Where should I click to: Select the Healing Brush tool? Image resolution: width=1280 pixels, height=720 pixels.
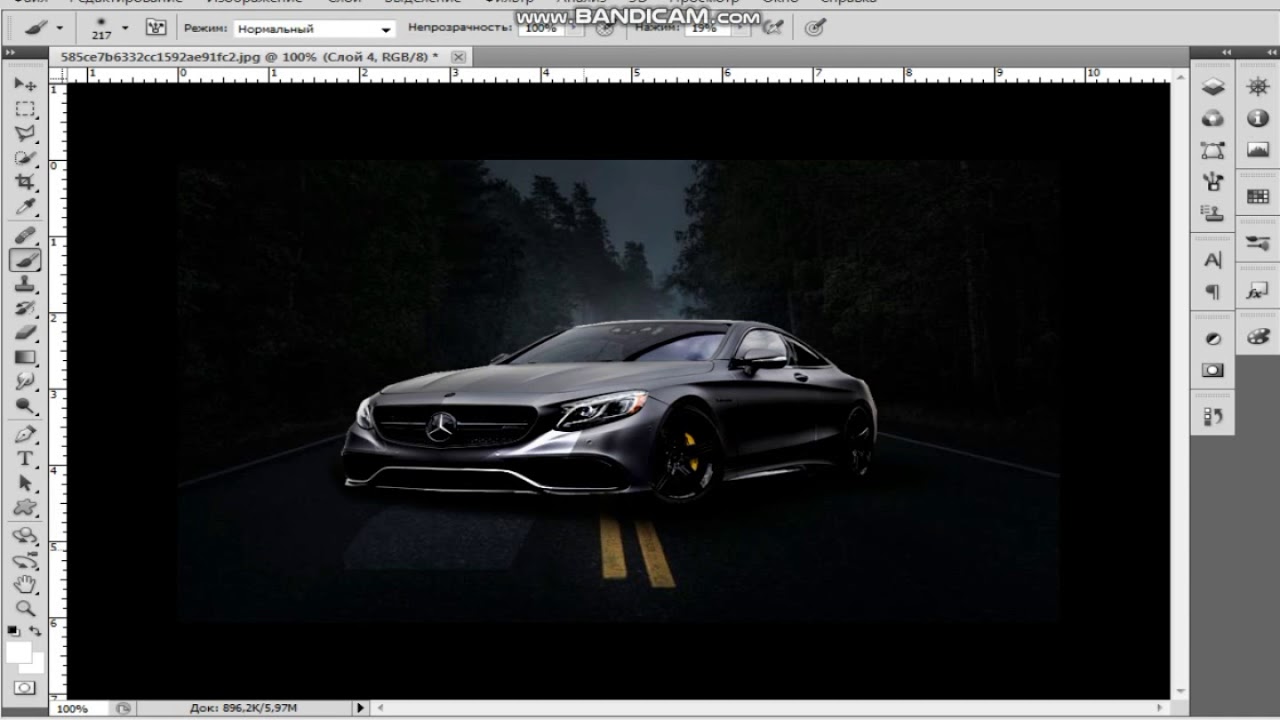pyautogui.click(x=25, y=236)
